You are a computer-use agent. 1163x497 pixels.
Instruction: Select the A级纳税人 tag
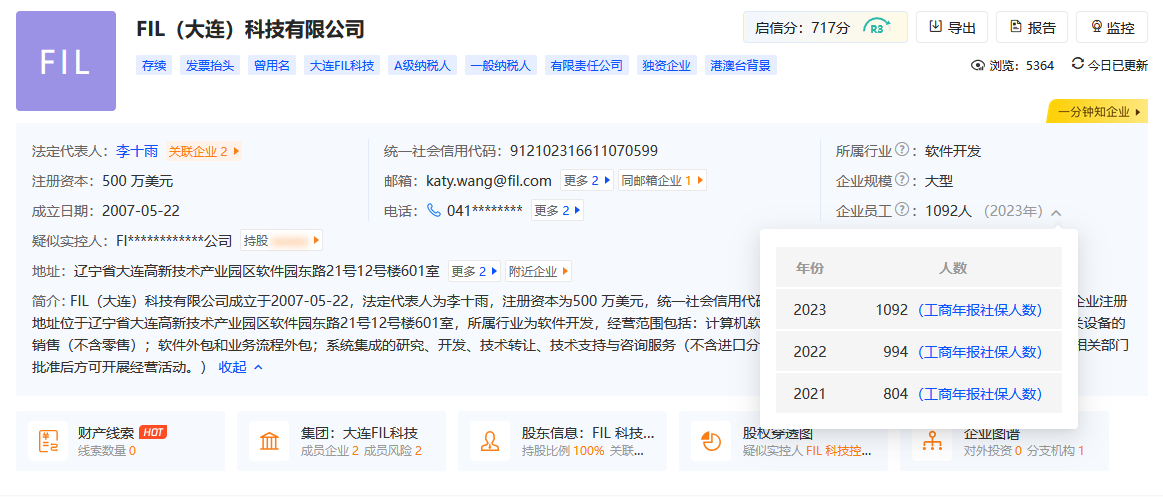tap(423, 65)
